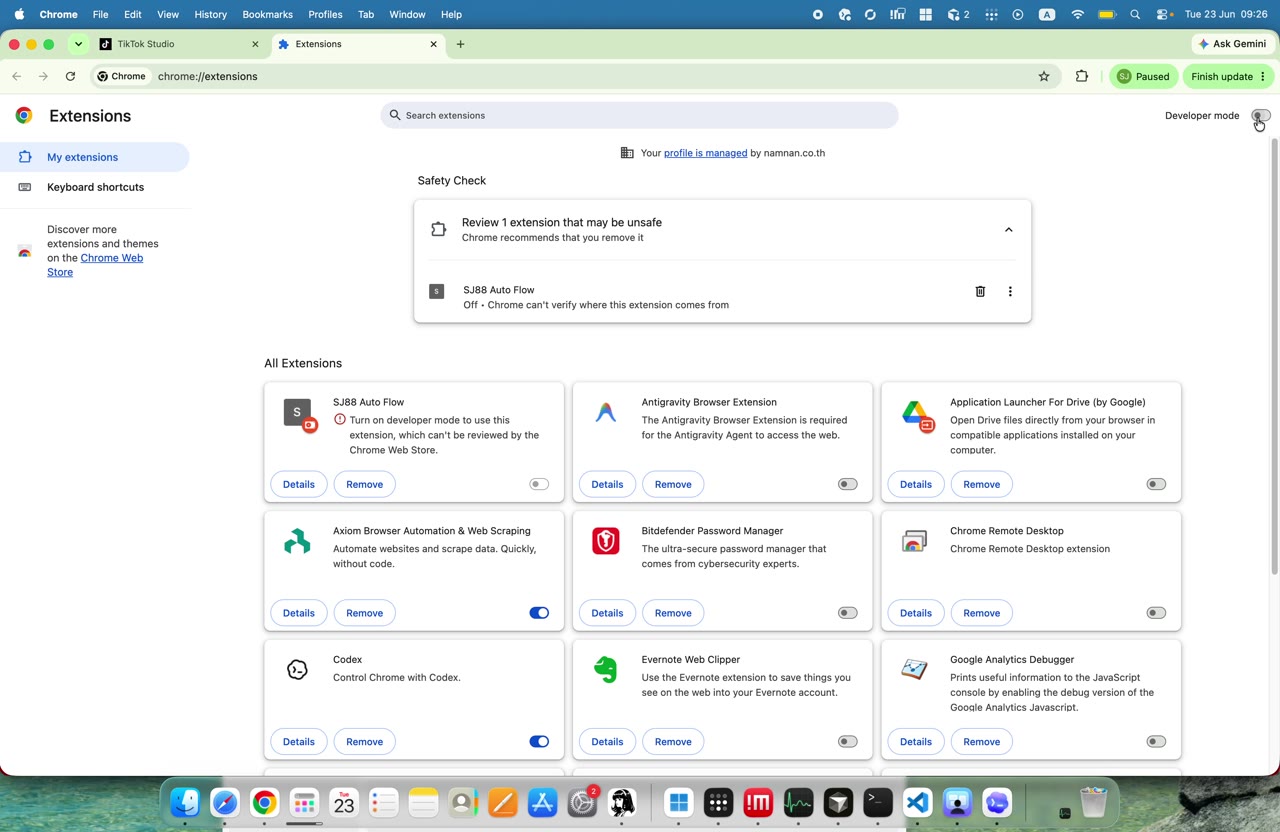1280x832 pixels.
Task: Click the Evernote elephant icon
Action: click(x=606, y=670)
